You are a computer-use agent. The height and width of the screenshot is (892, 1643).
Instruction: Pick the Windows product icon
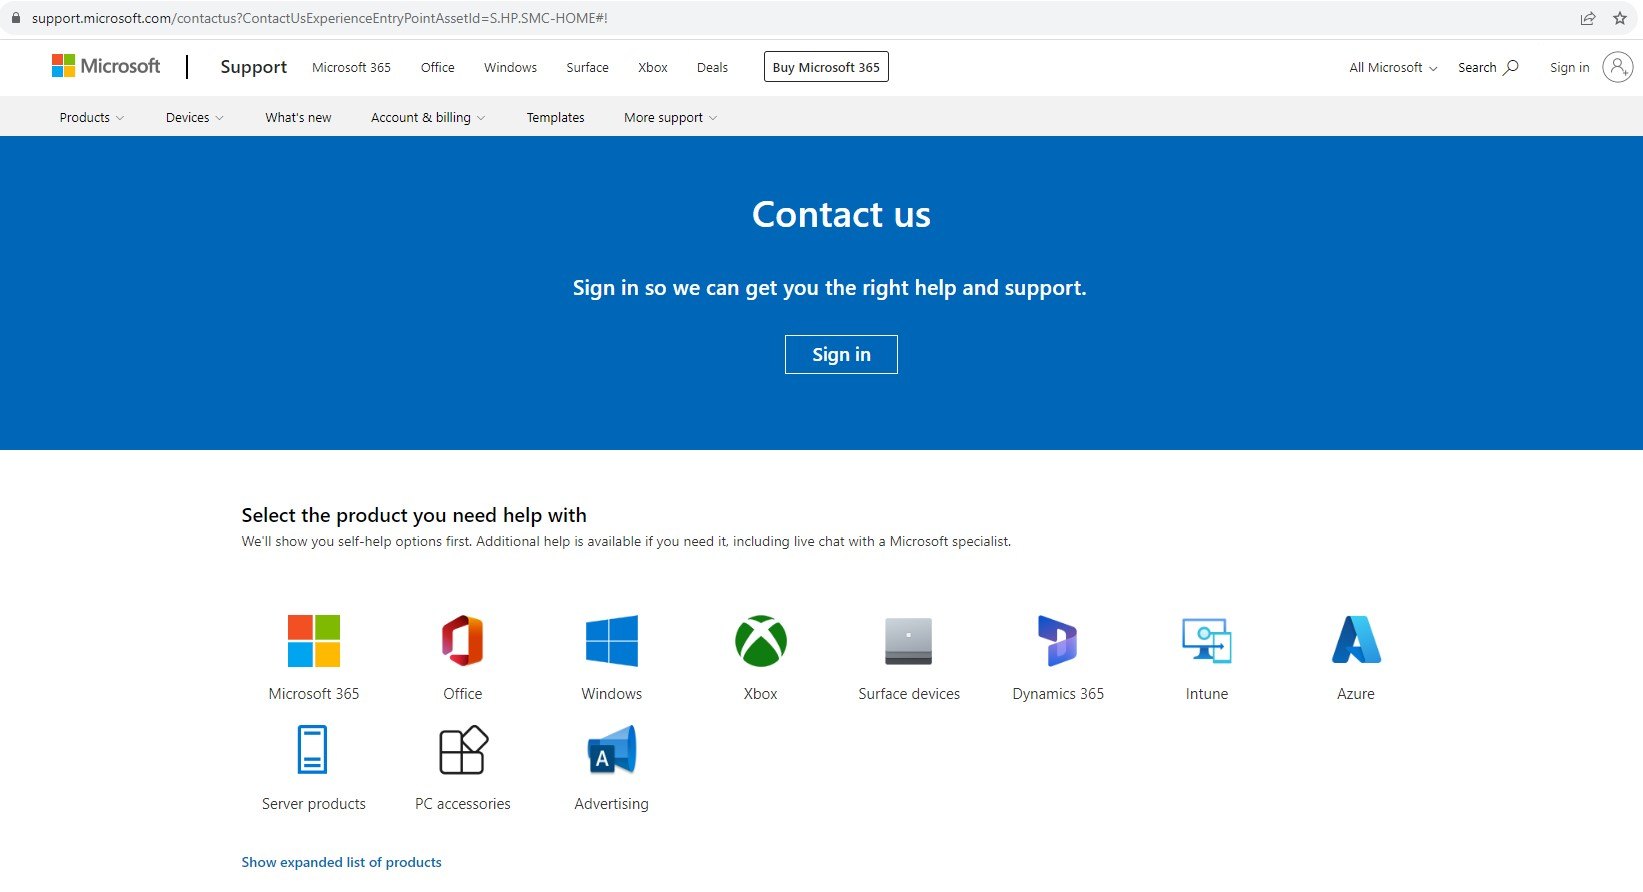612,641
